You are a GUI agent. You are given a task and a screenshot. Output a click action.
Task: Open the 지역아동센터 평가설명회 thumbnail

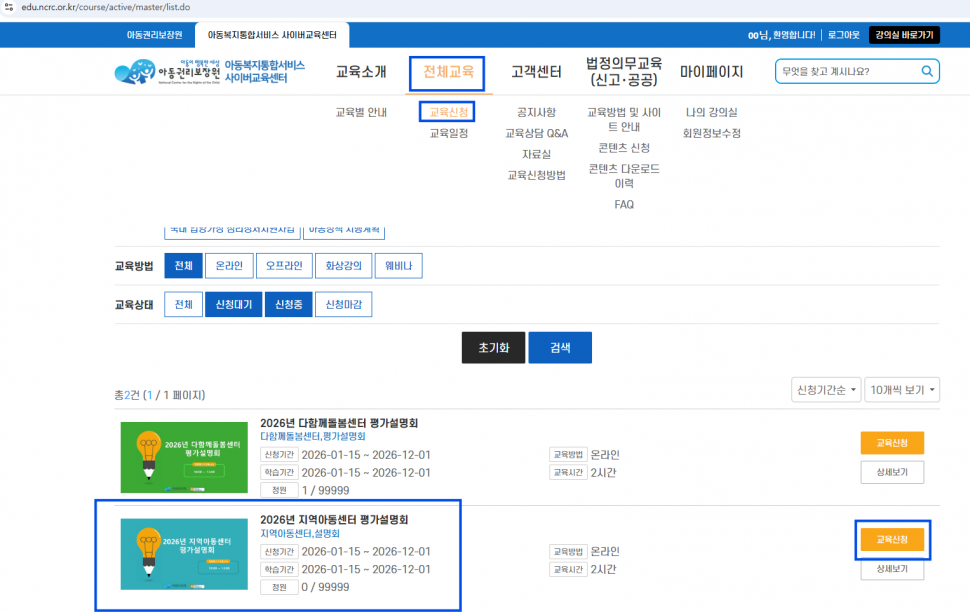[x=184, y=553]
